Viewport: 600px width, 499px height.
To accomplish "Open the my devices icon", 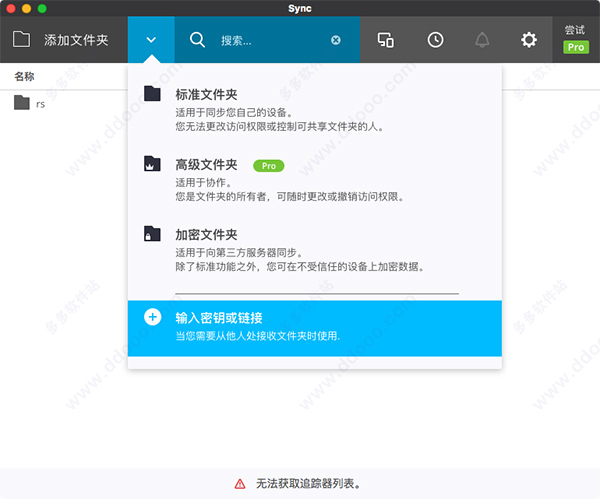I will 385,40.
